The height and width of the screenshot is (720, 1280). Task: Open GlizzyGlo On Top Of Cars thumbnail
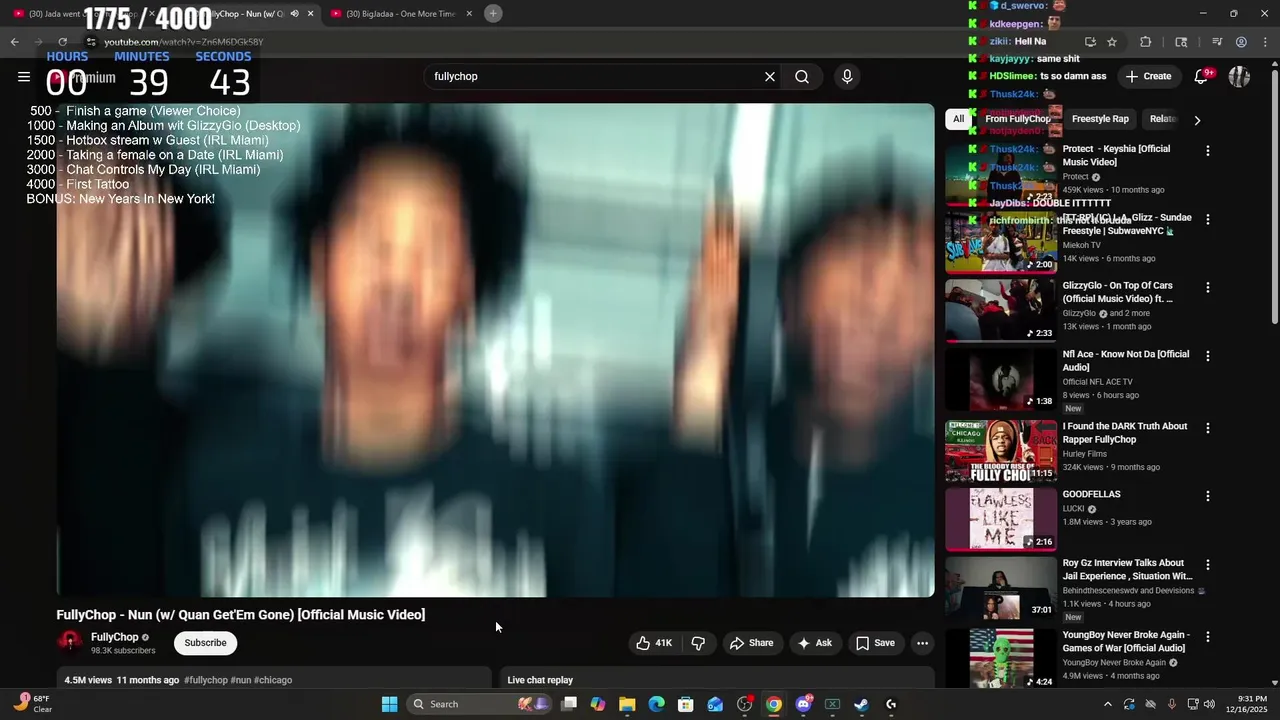tap(1001, 311)
